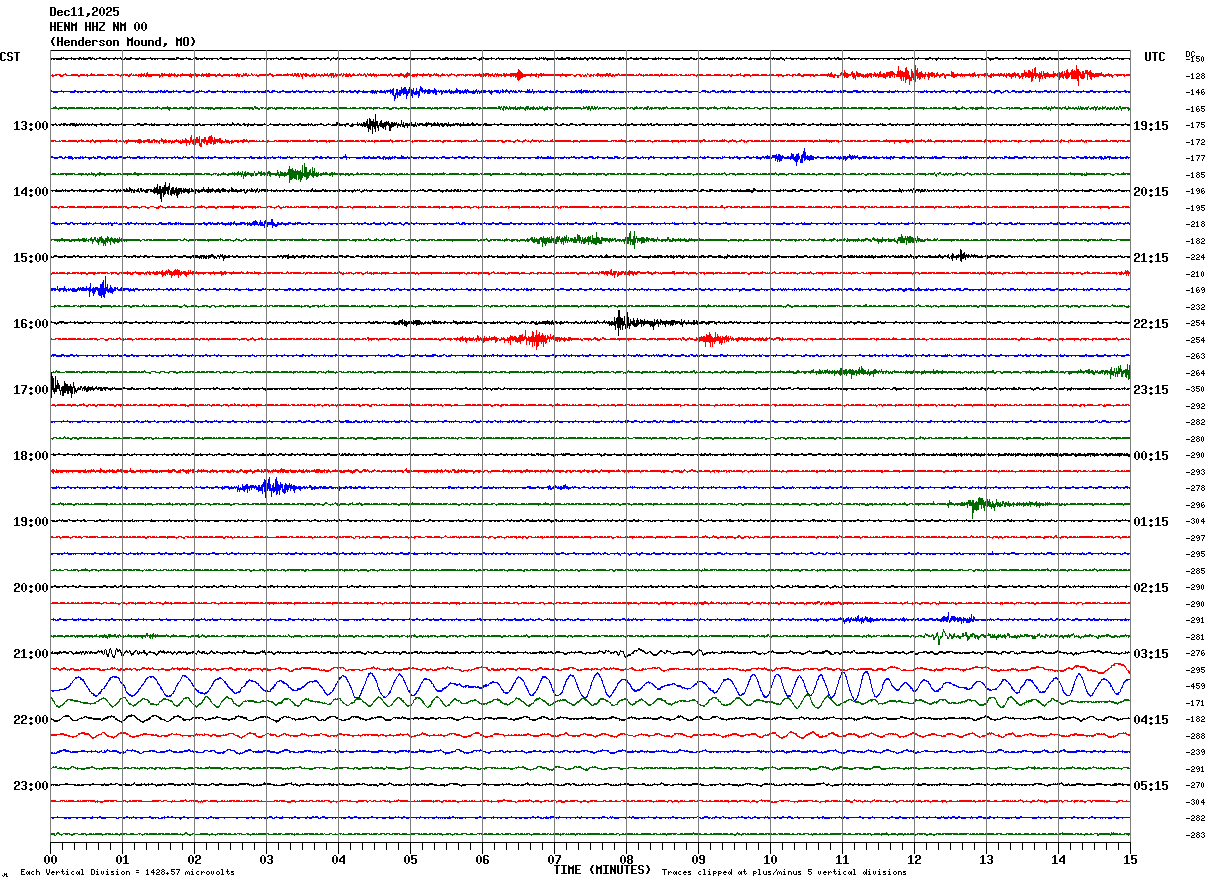Viewport: 1210px width, 886px height.
Task: Click the Dec11,2025 date header
Action: [84, 12]
